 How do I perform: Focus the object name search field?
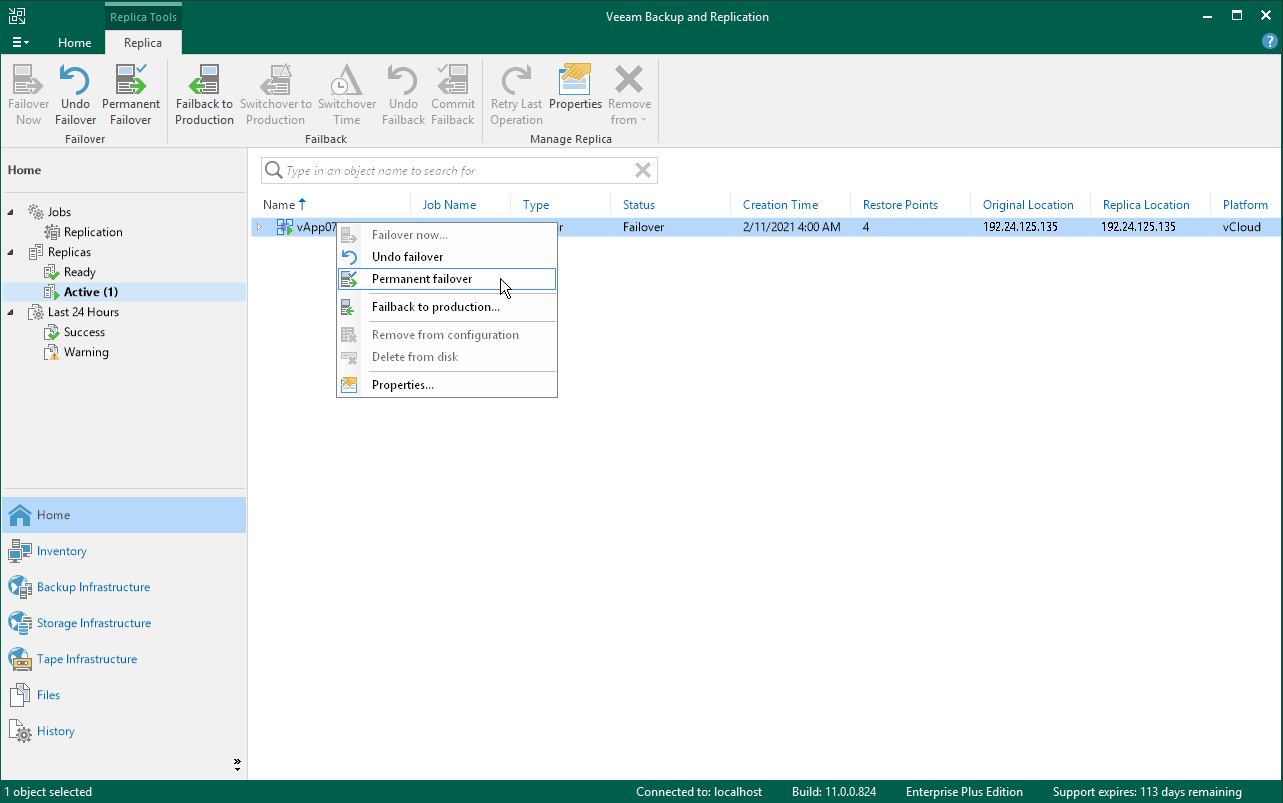(458, 171)
